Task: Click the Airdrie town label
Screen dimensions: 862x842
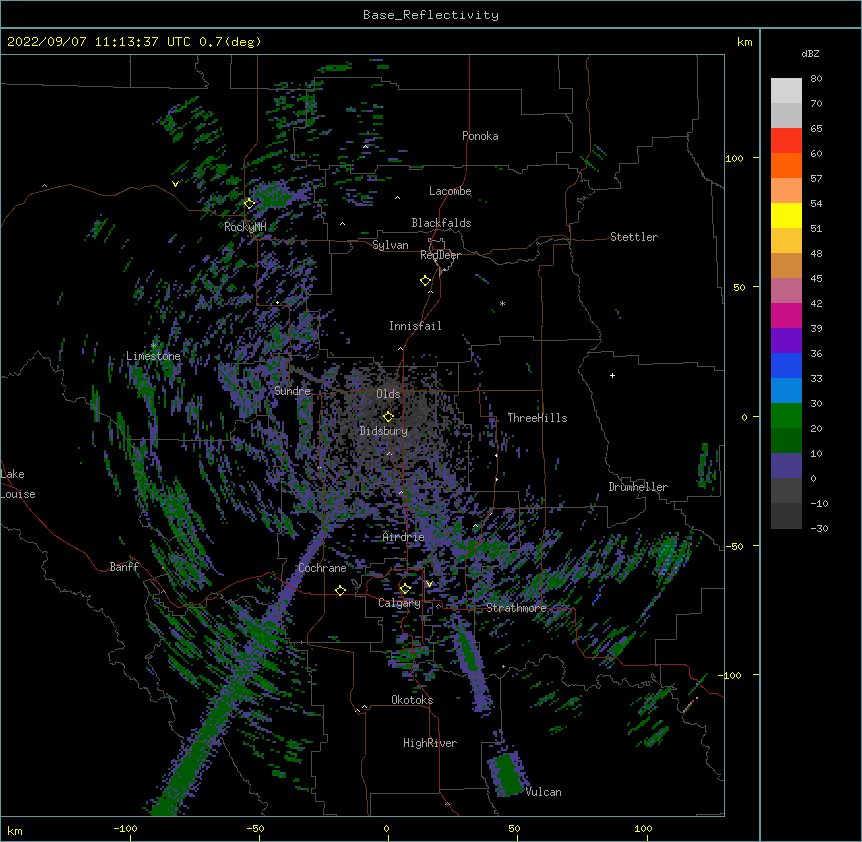Action: [x=404, y=537]
